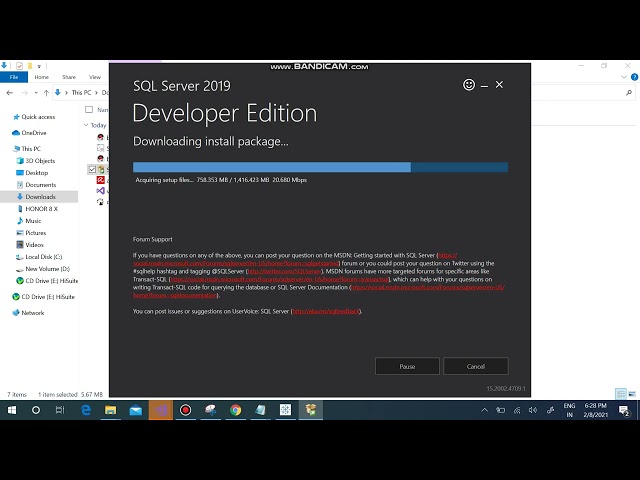Open HONOR 8 X device
The image size is (640, 480).
coord(42,209)
